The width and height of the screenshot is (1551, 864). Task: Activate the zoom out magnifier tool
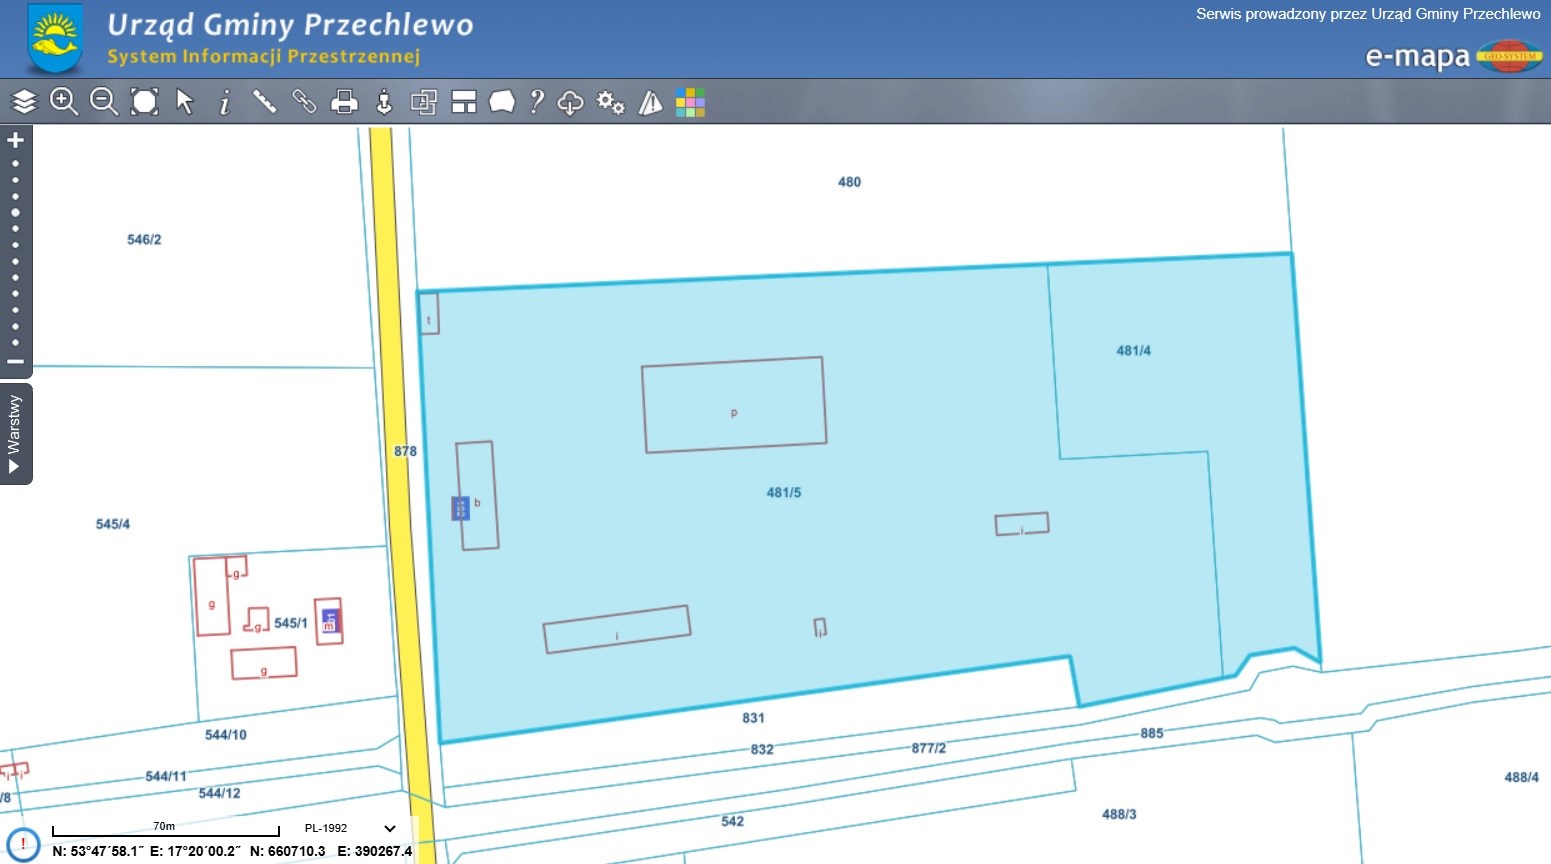coord(104,101)
